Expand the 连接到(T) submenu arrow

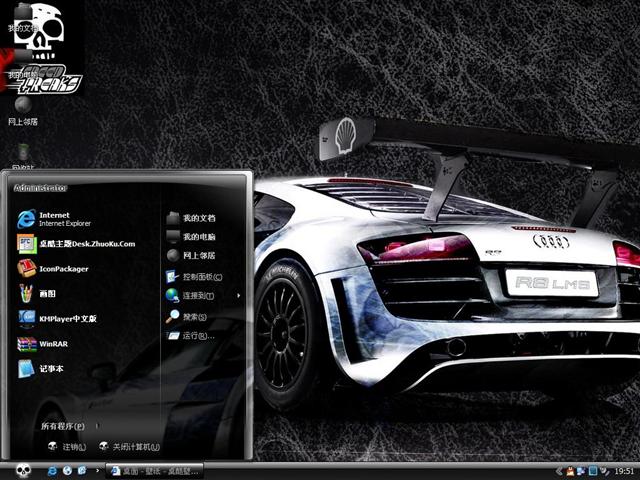point(238,296)
